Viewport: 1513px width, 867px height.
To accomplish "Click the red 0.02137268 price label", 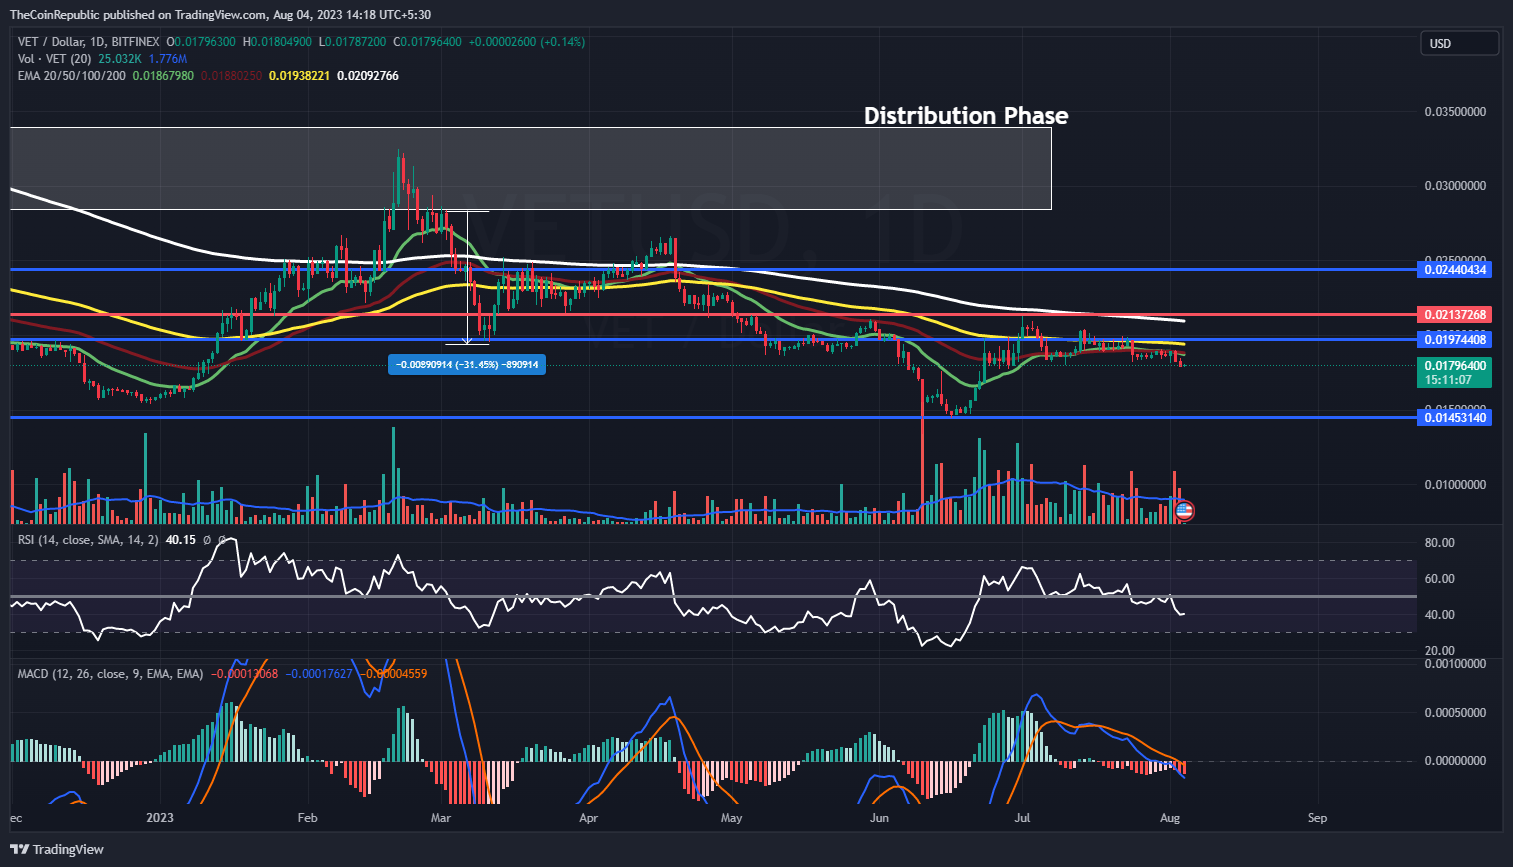I will pos(1455,315).
